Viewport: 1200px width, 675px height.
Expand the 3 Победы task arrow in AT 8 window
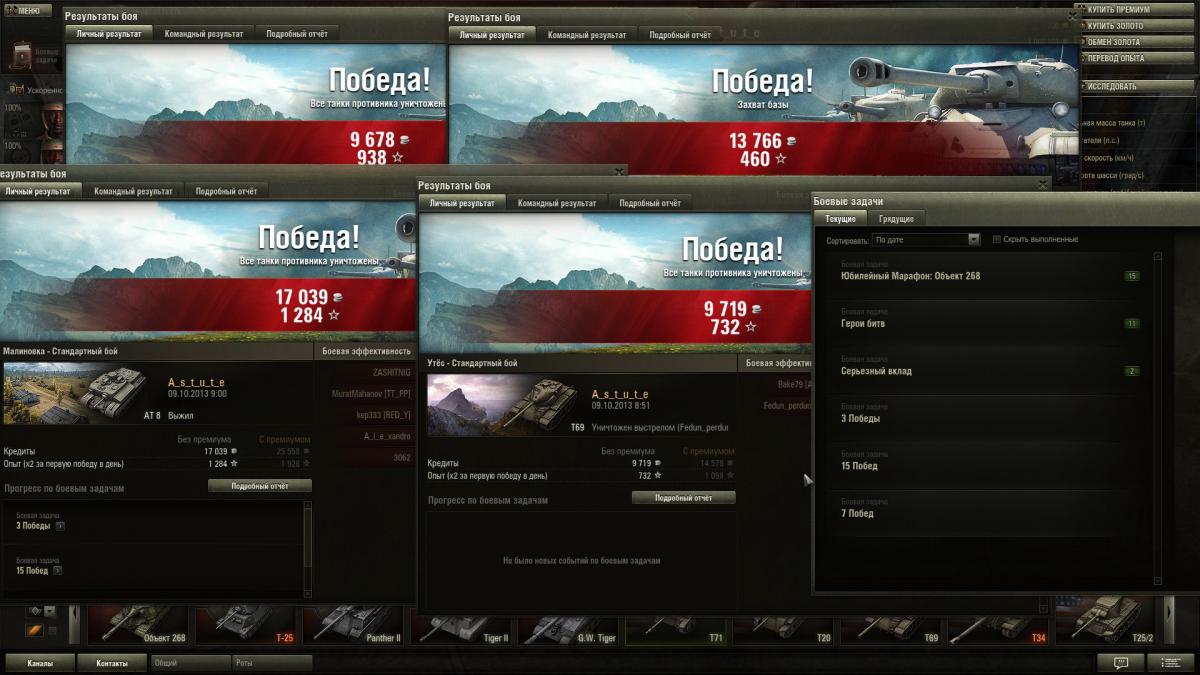pos(59,526)
